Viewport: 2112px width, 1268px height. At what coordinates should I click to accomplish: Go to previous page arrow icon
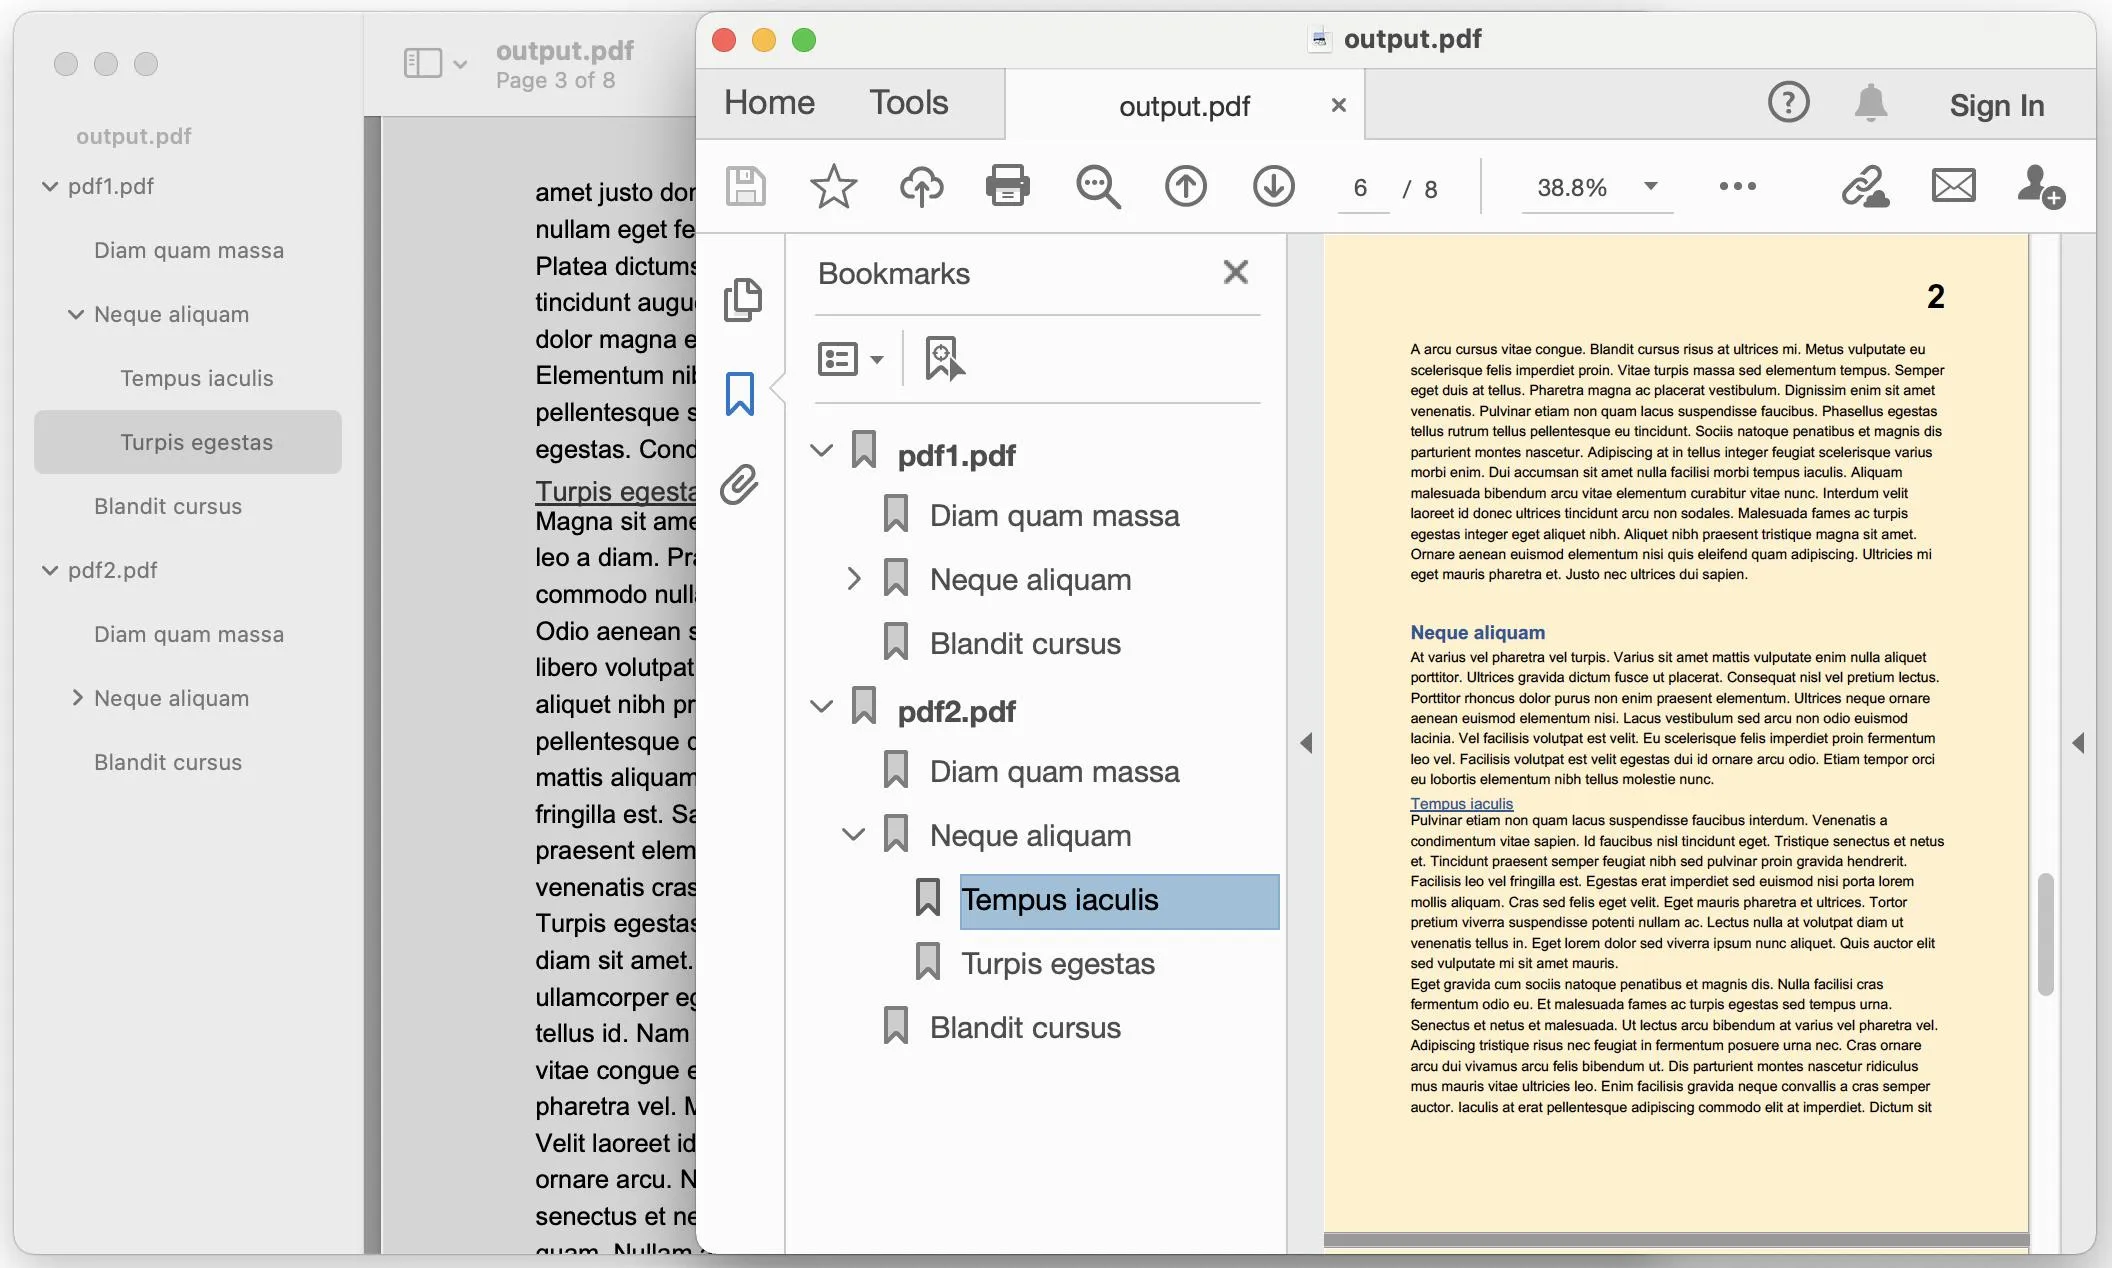click(1185, 186)
